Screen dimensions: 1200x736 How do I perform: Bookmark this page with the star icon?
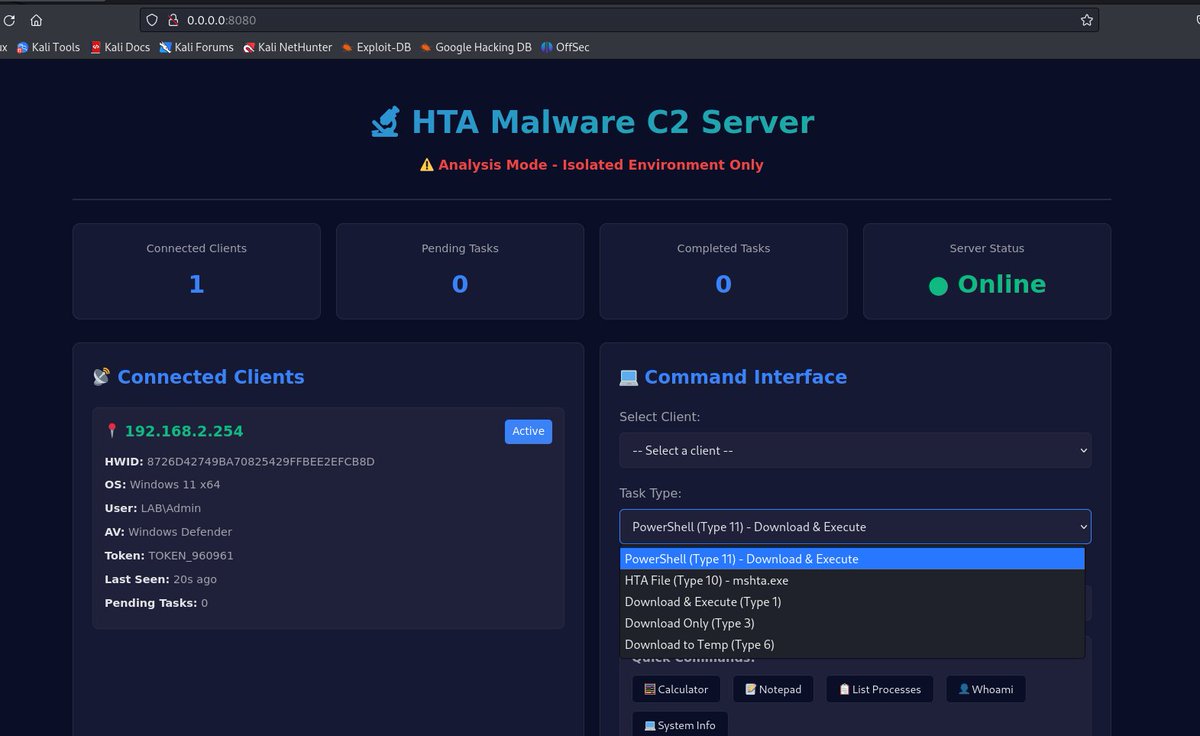click(1086, 20)
